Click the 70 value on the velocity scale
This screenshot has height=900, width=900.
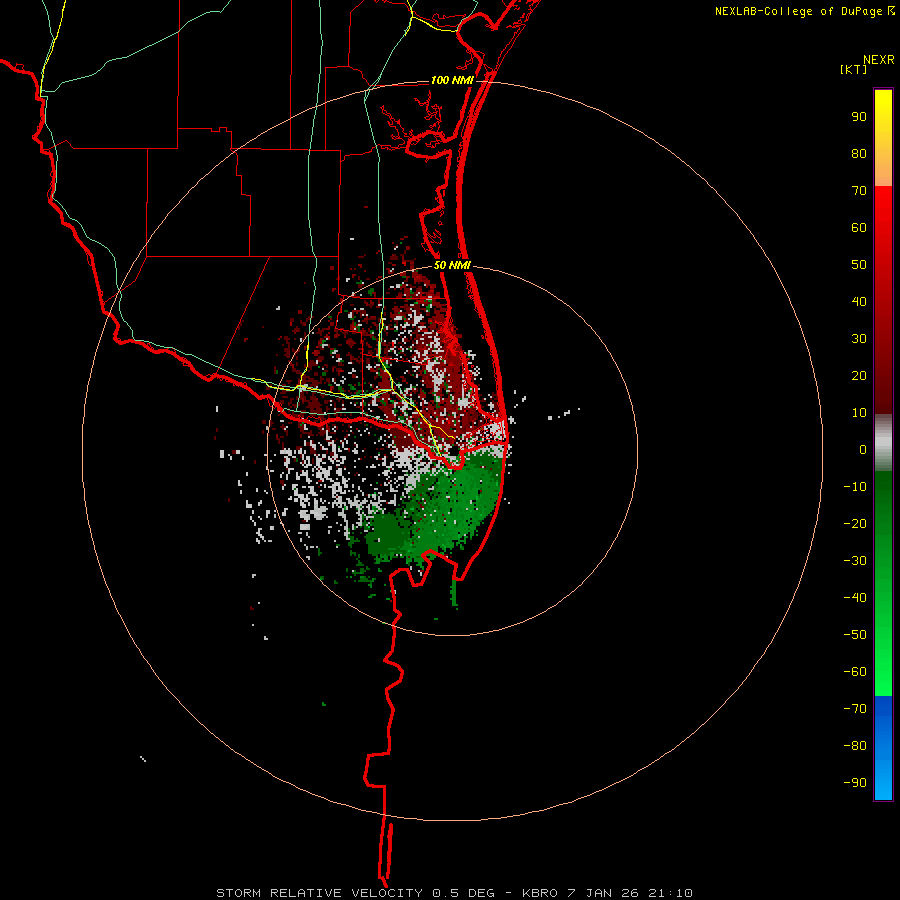tap(859, 191)
